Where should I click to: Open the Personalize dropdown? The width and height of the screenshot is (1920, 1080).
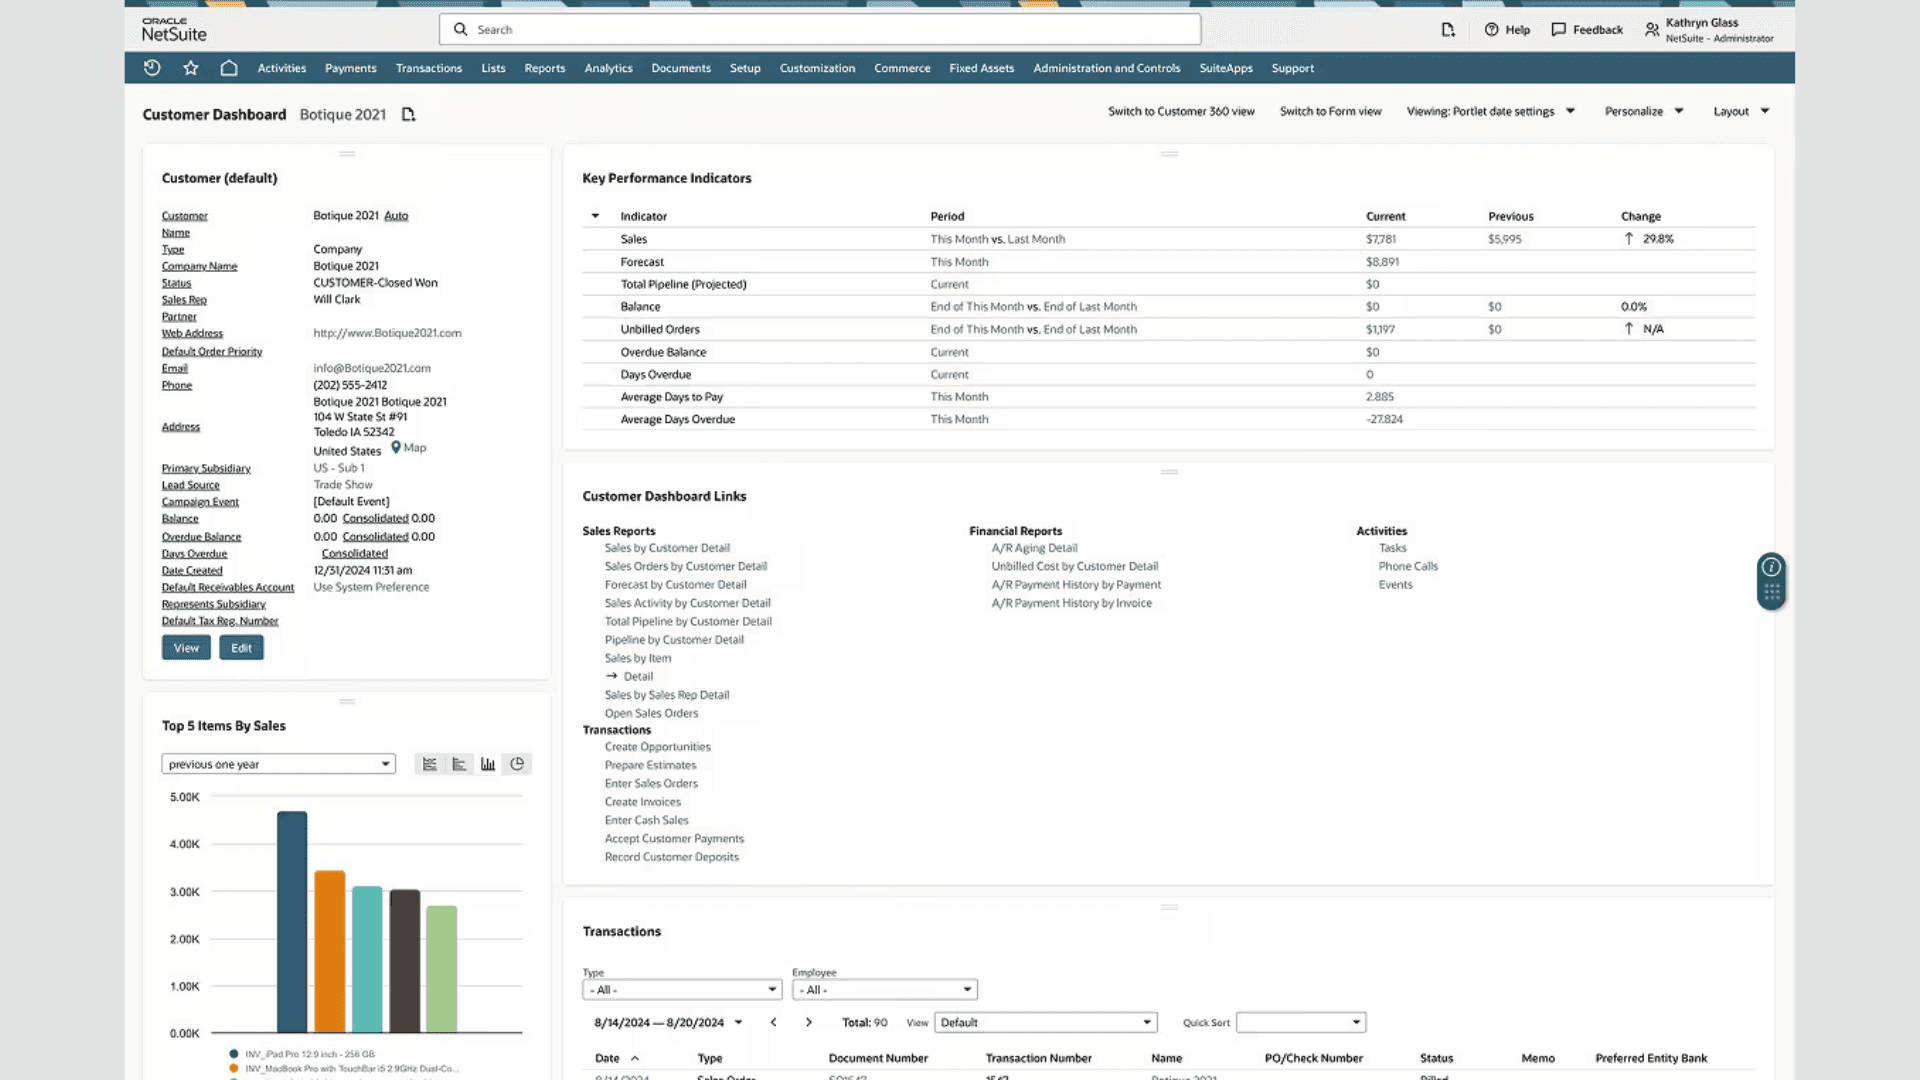pos(1644,111)
